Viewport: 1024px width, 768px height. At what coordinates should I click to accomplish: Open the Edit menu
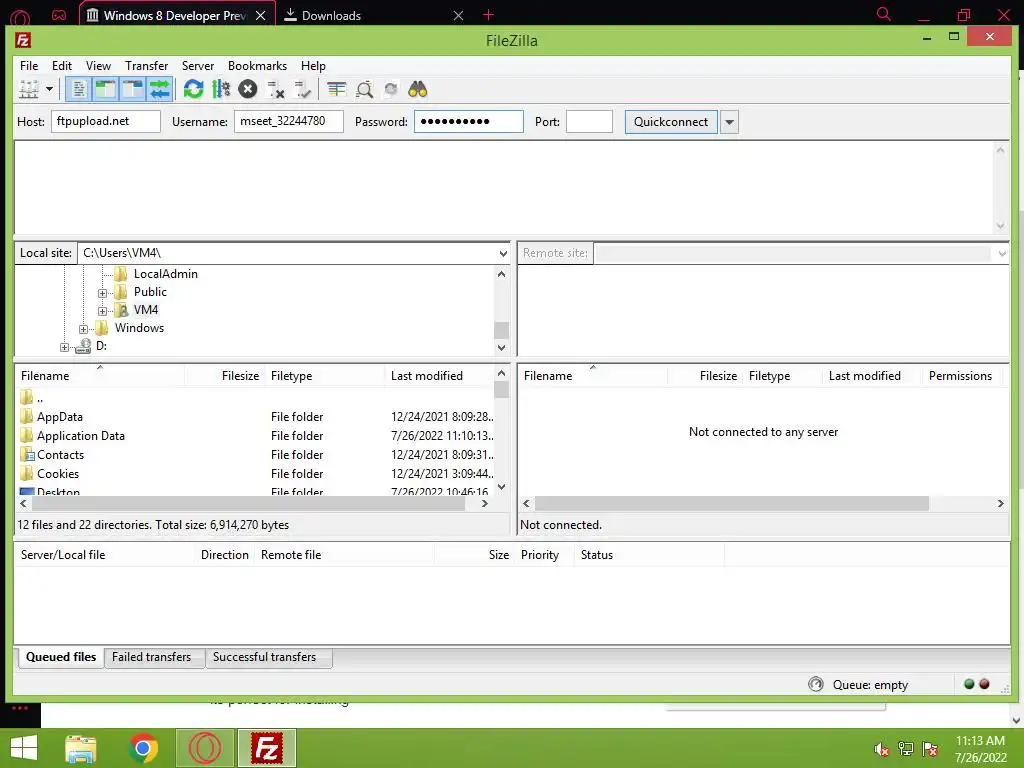[61, 66]
